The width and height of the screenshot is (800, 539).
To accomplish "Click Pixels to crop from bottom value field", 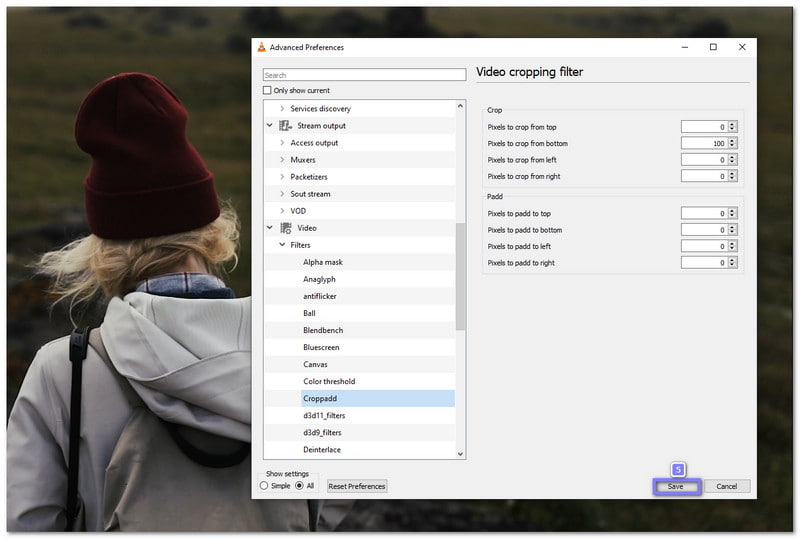I will (704, 143).
